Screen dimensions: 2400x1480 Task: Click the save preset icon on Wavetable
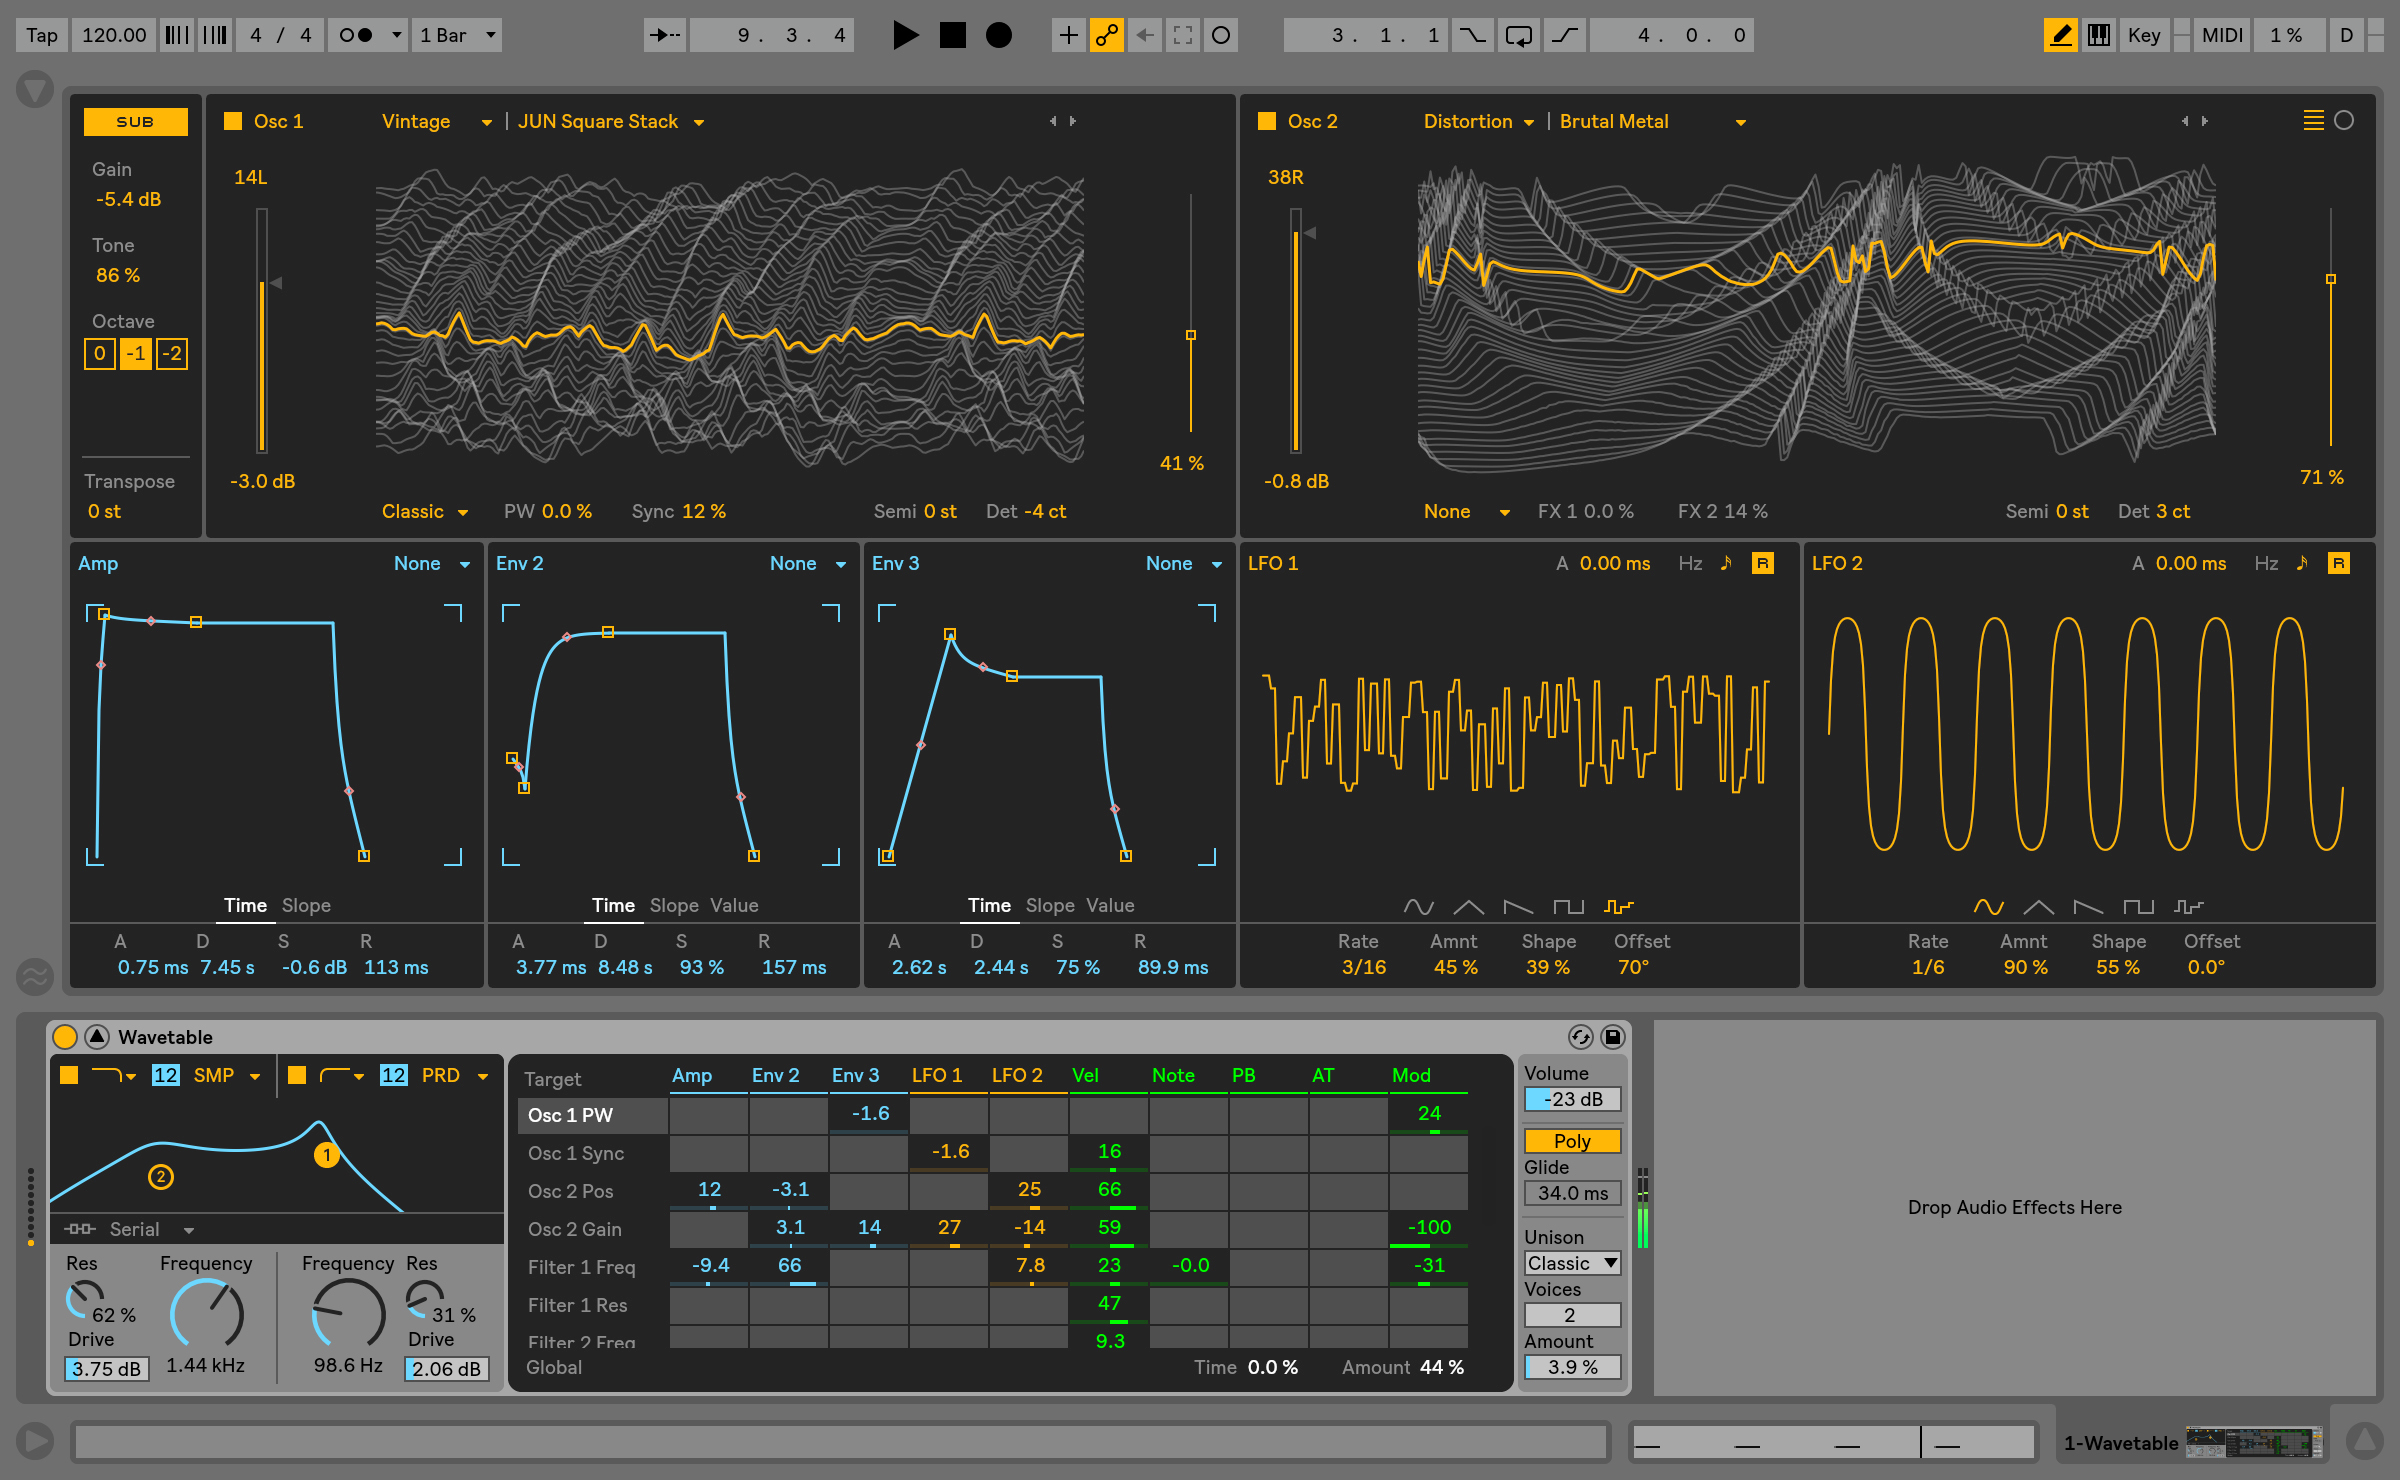[1614, 1037]
